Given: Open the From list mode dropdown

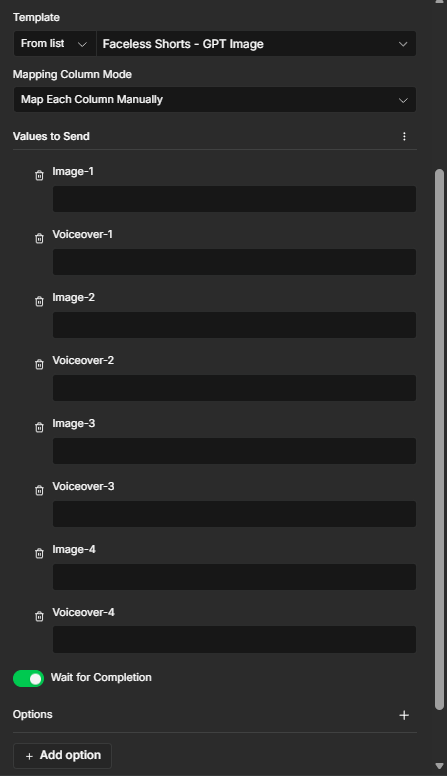Looking at the screenshot, I should pyautogui.click(x=54, y=44).
